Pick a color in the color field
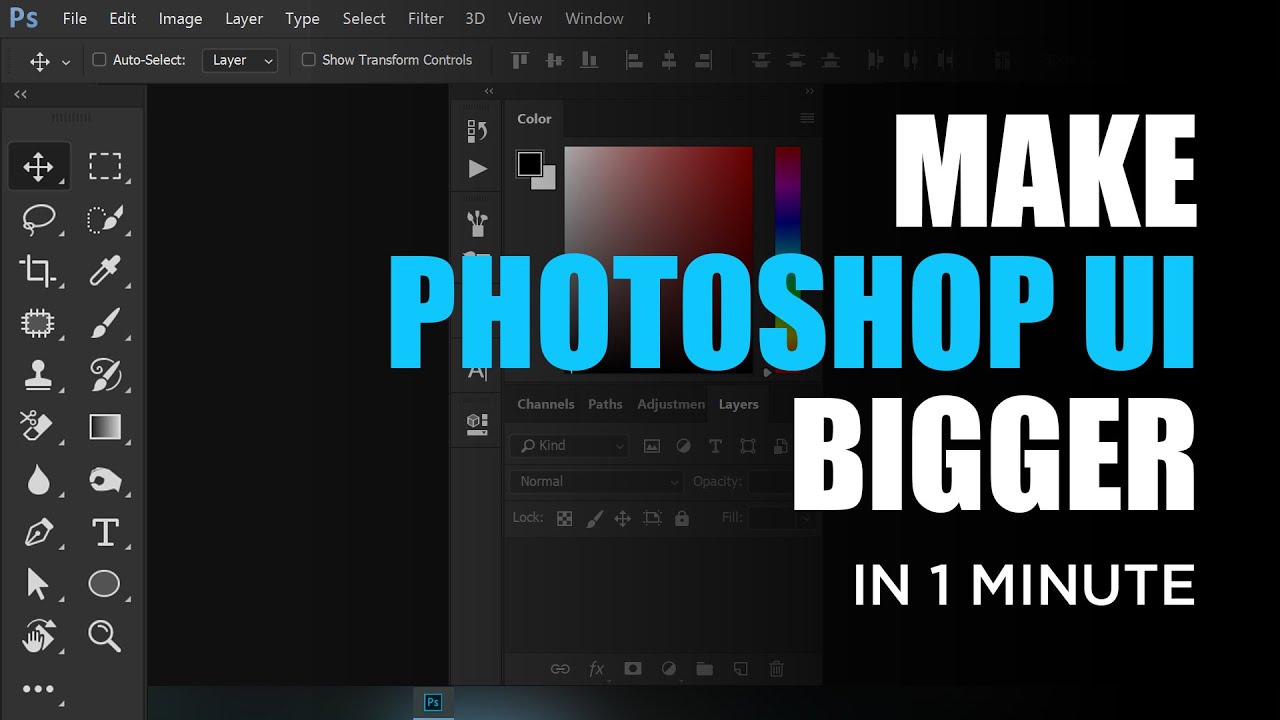Viewport: 1280px width, 720px height. (x=658, y=258)
